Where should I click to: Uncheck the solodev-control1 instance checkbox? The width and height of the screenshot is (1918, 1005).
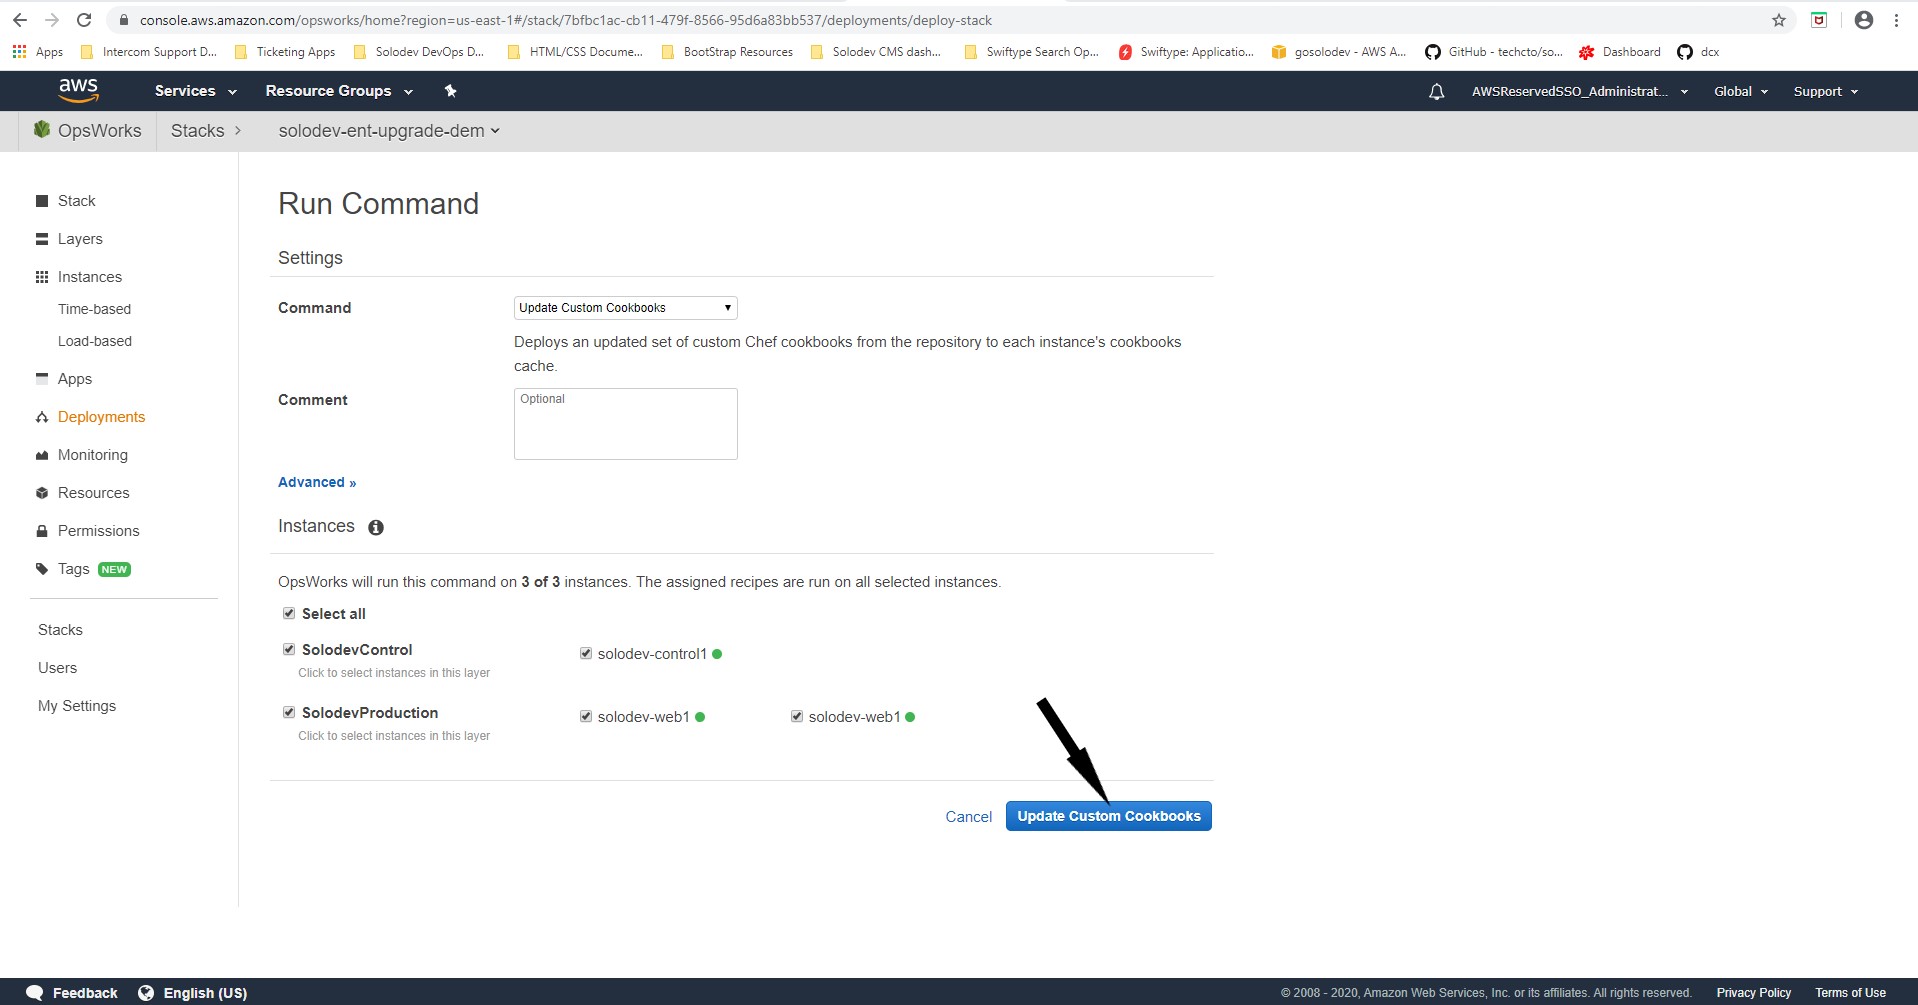(x=586, y=653)
